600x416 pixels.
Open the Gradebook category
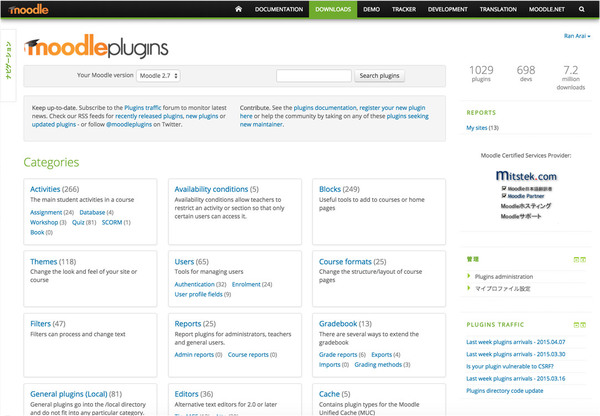(x=338, y=324)
